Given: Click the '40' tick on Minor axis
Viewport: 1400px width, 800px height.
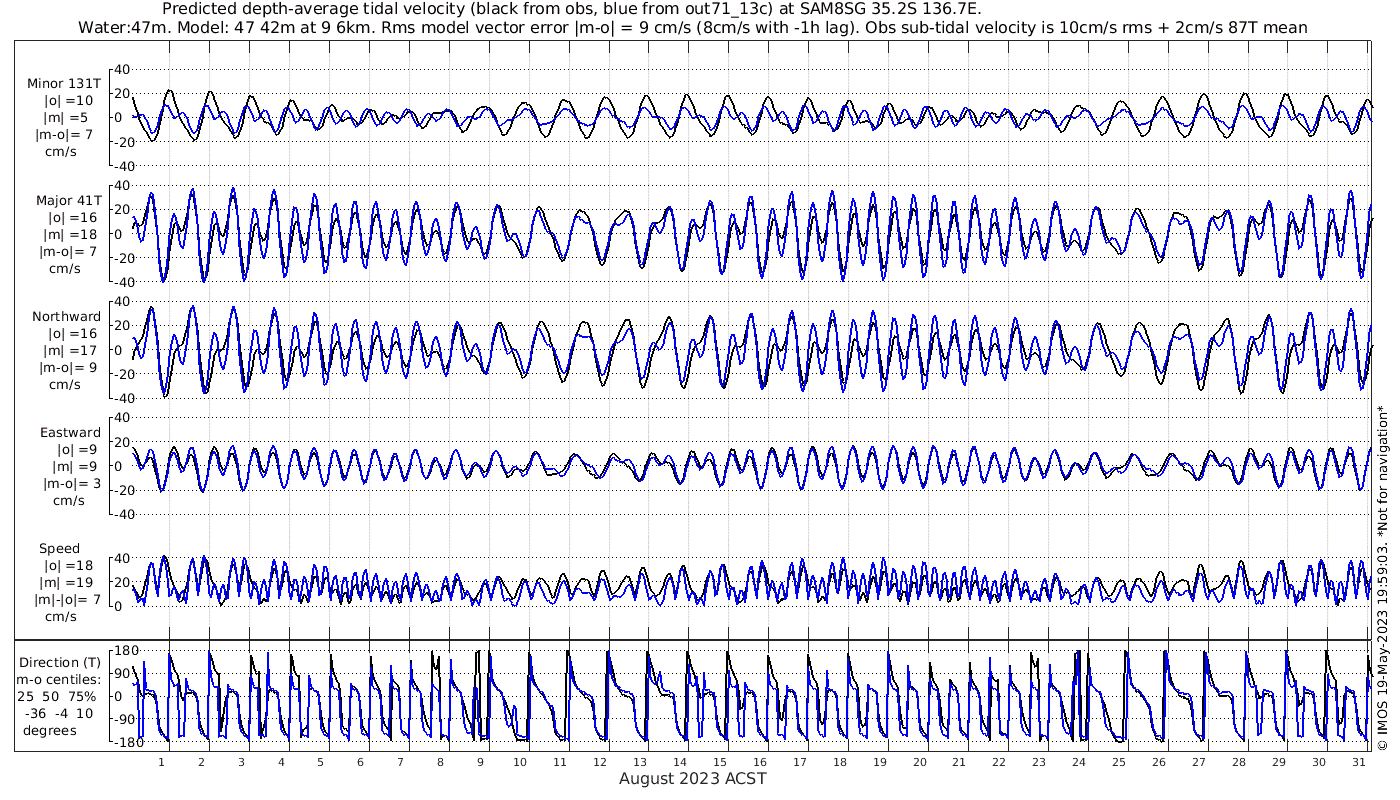Looking at the screenshot, I should 123,69.
